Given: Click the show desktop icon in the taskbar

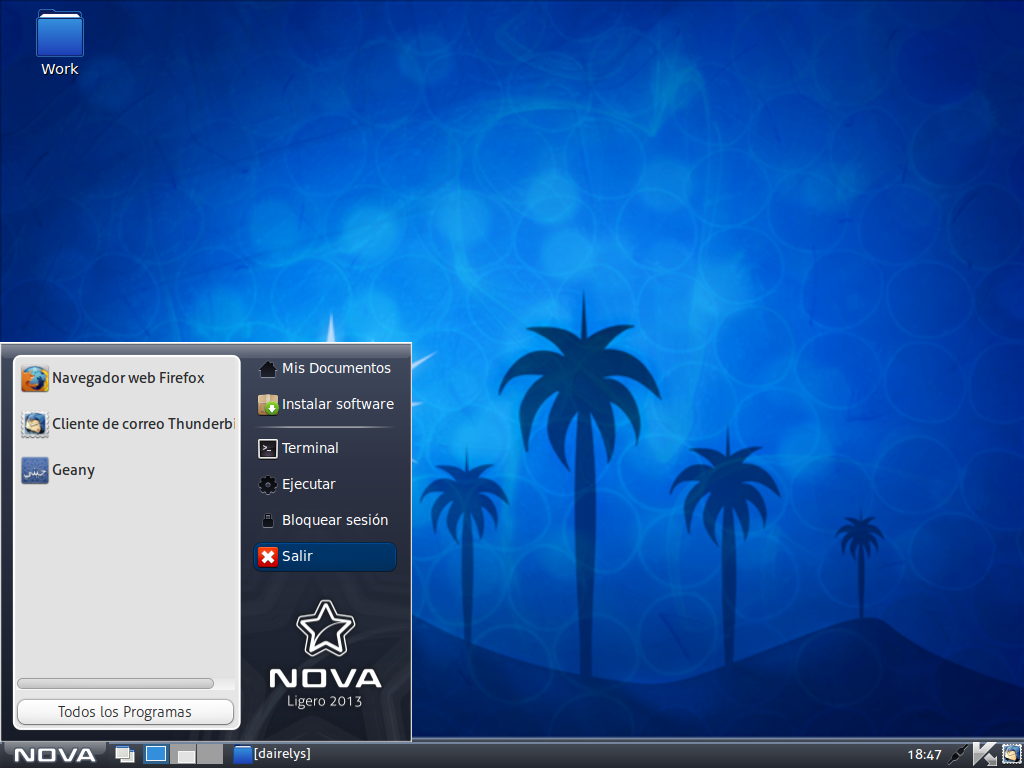Looking at the screenshot, I should (x=125, y=754).
